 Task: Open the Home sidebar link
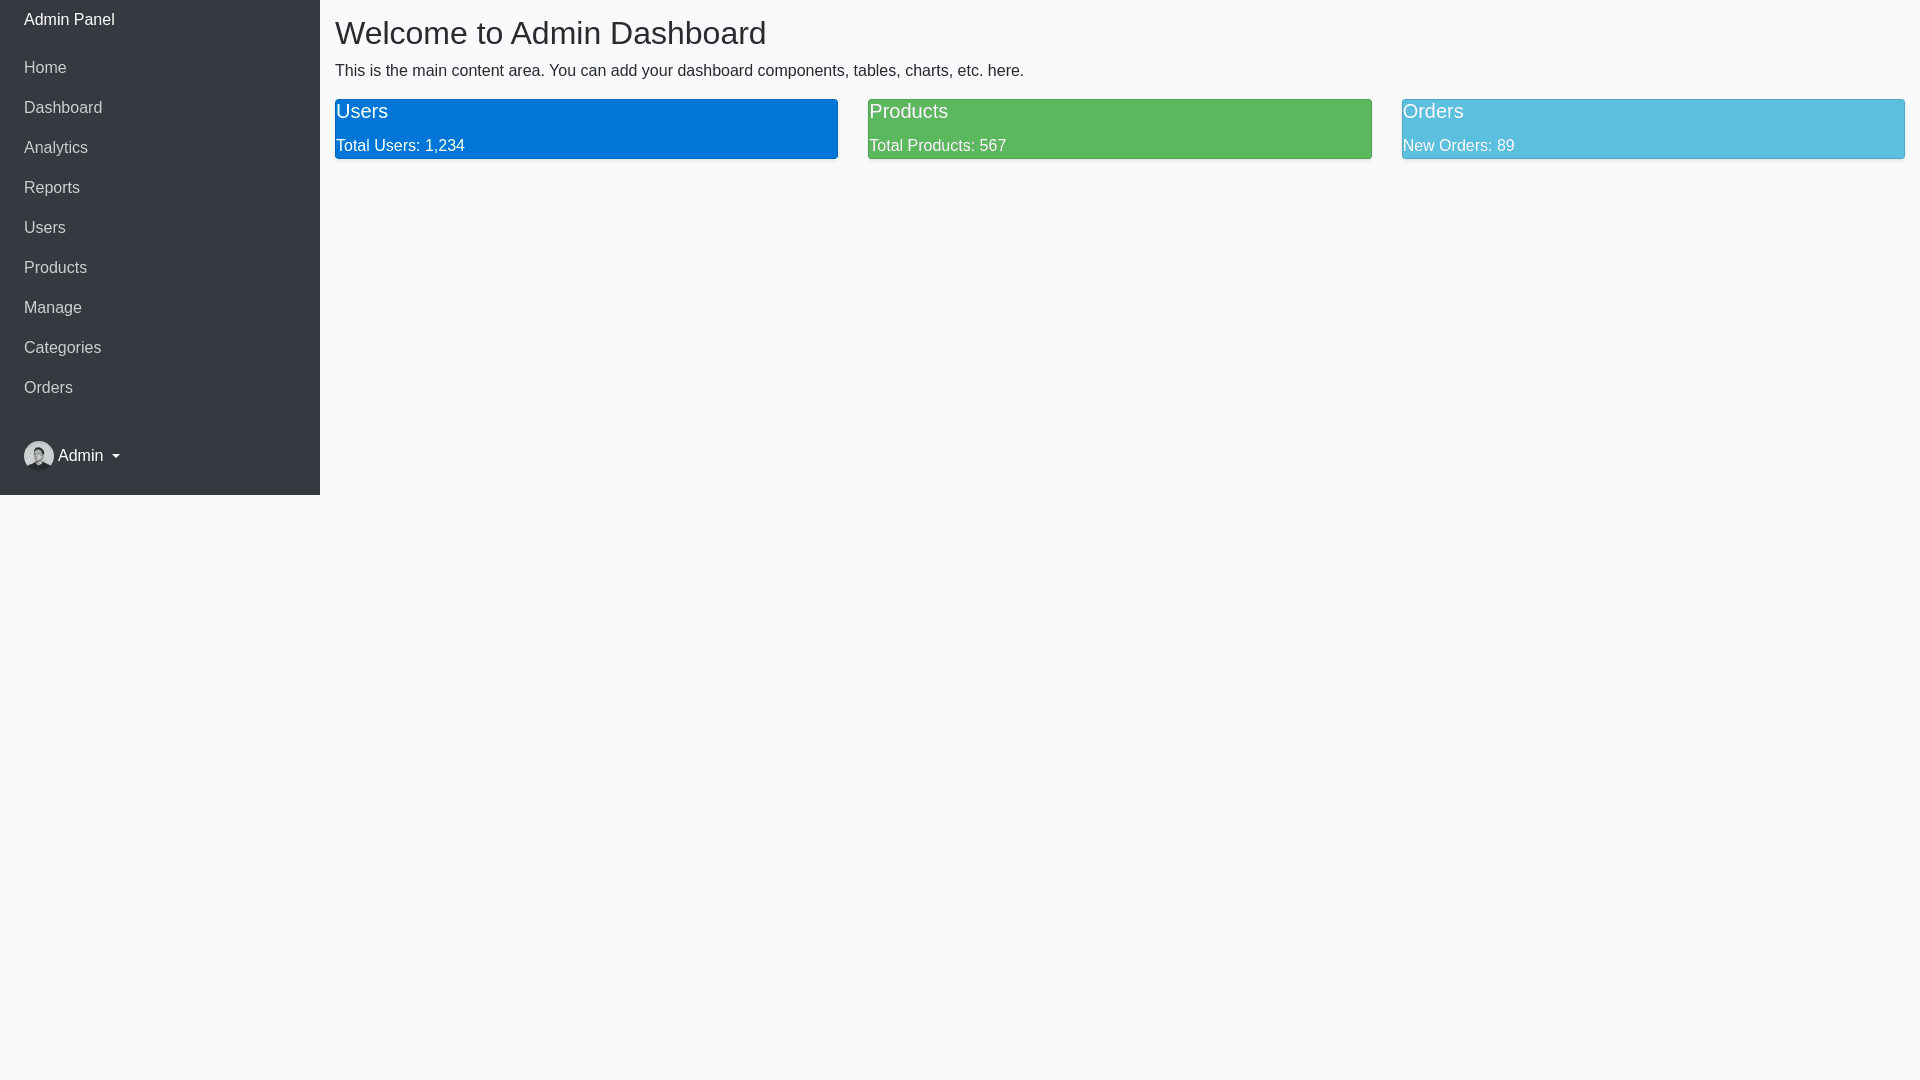45,68
